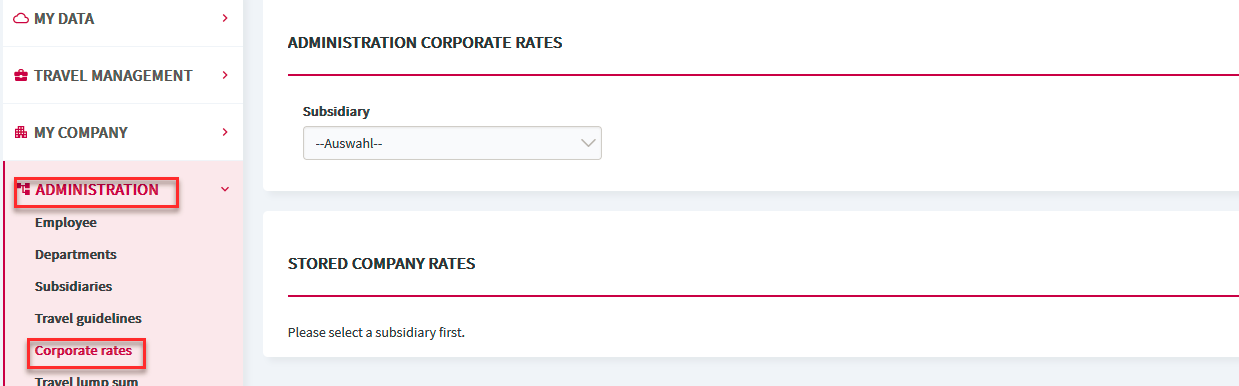This screenshot has width=1239, height=386.
Task: Click the building icon beside MY COMPANY
Action: tap(21, 132)
